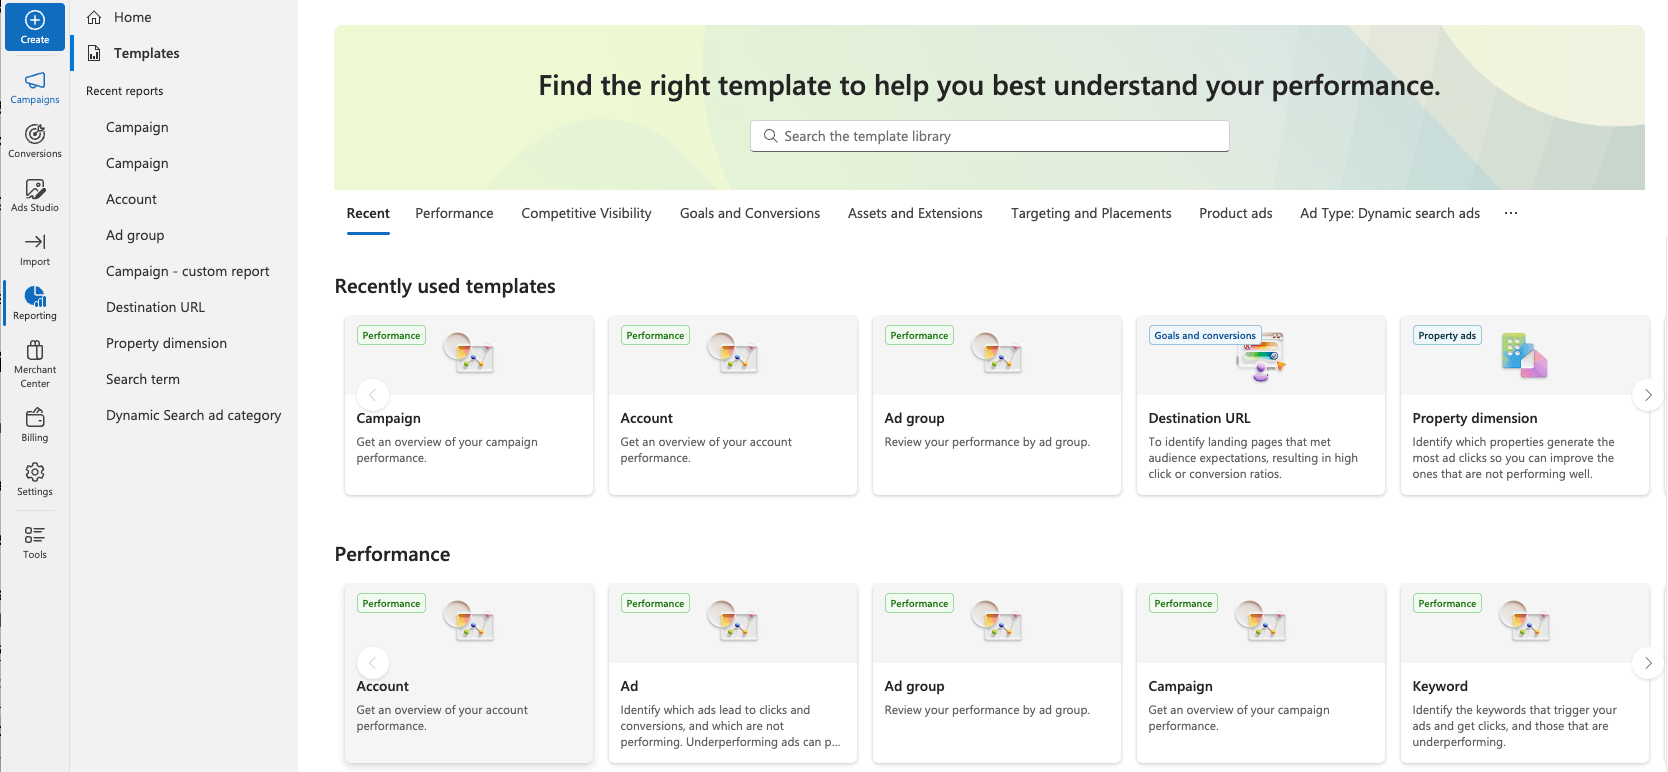Click the Templates document icon
The width and height of the screenshot is (1668, 772).
coord(94,53)
